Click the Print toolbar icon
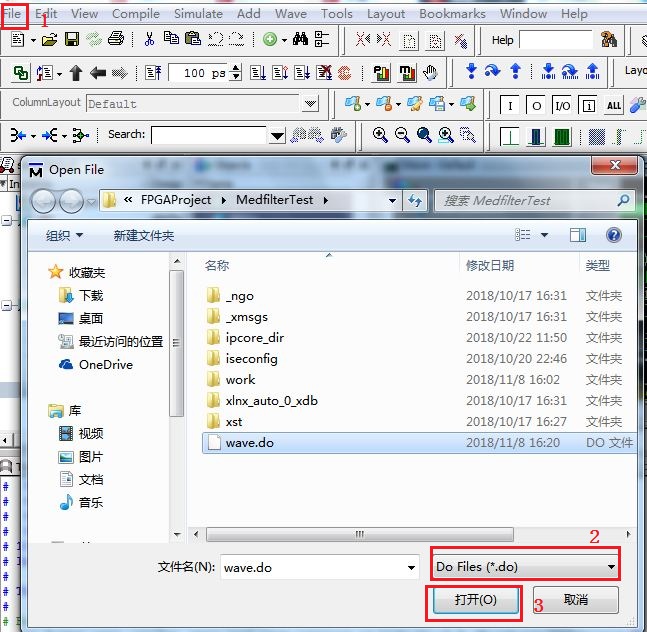The width and height of the screenshot is (647, 632). tap(116, 39)
